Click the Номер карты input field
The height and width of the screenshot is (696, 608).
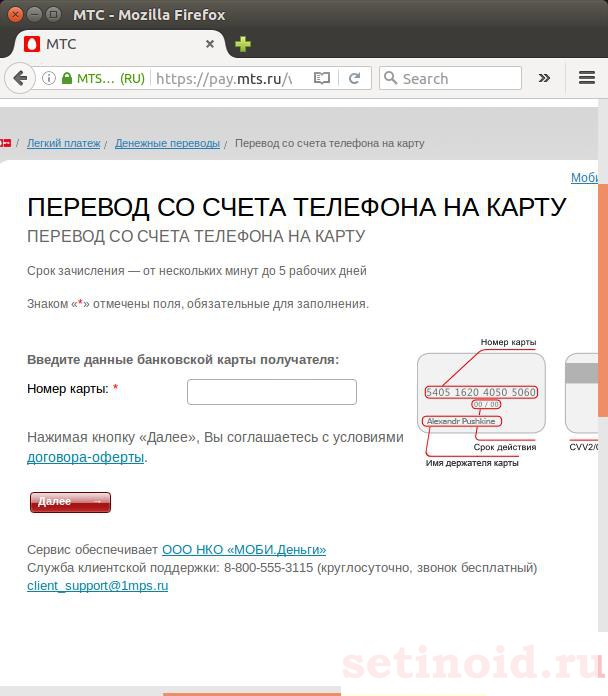[272, 392]
